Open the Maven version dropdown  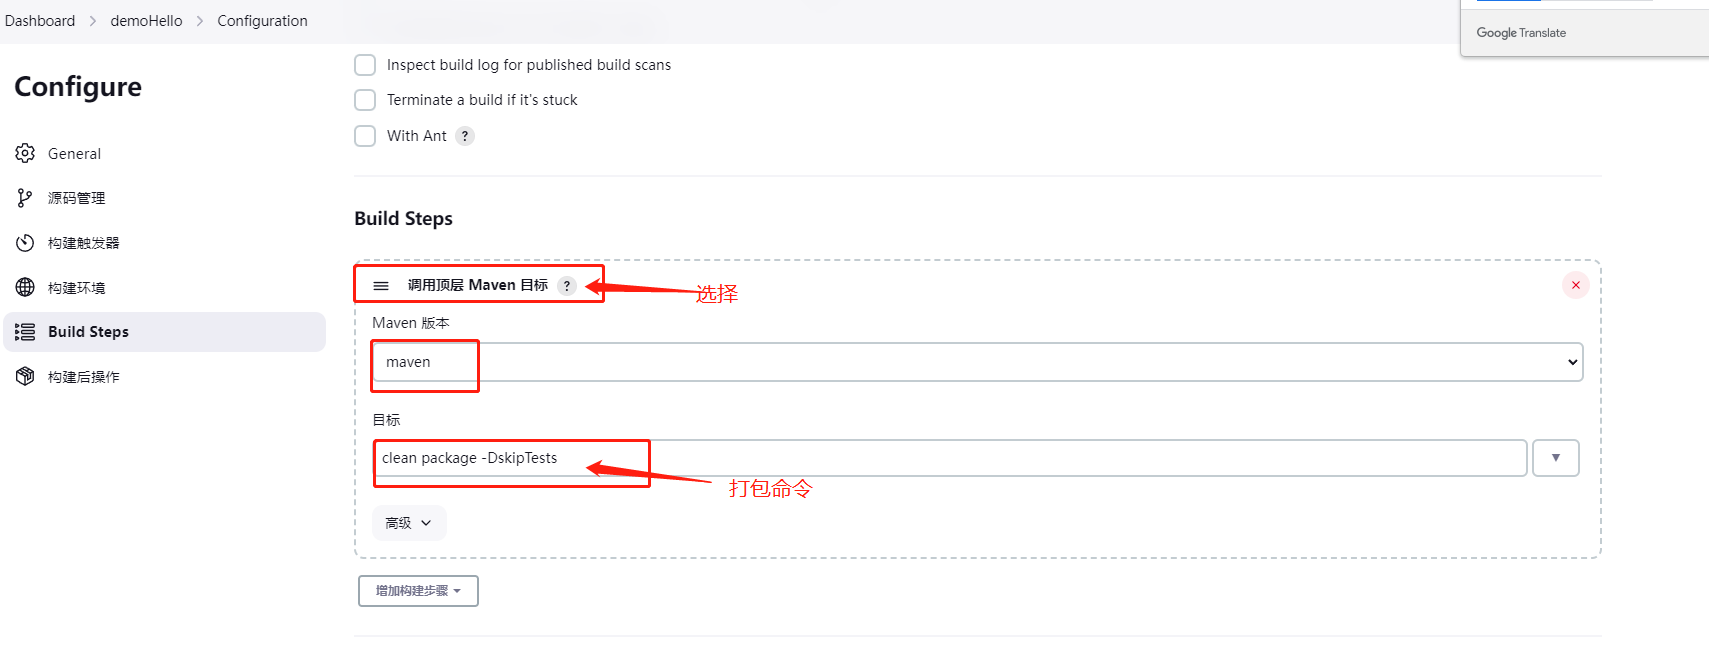[x=977, y=362]
